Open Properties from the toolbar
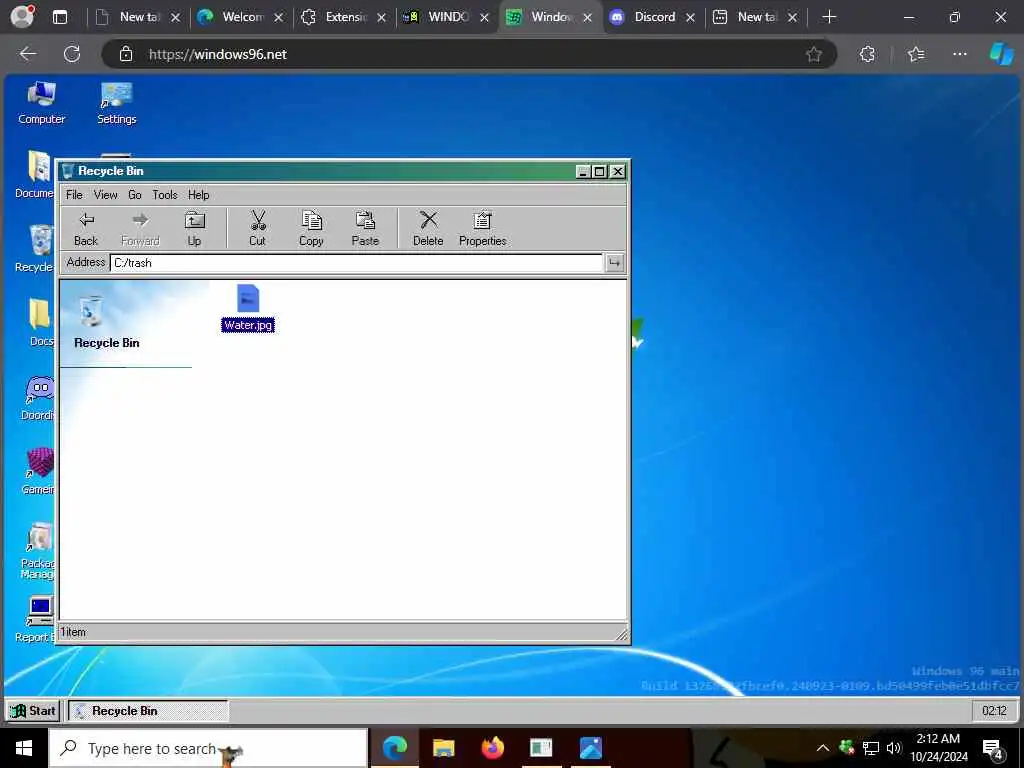 coord(483,229)
